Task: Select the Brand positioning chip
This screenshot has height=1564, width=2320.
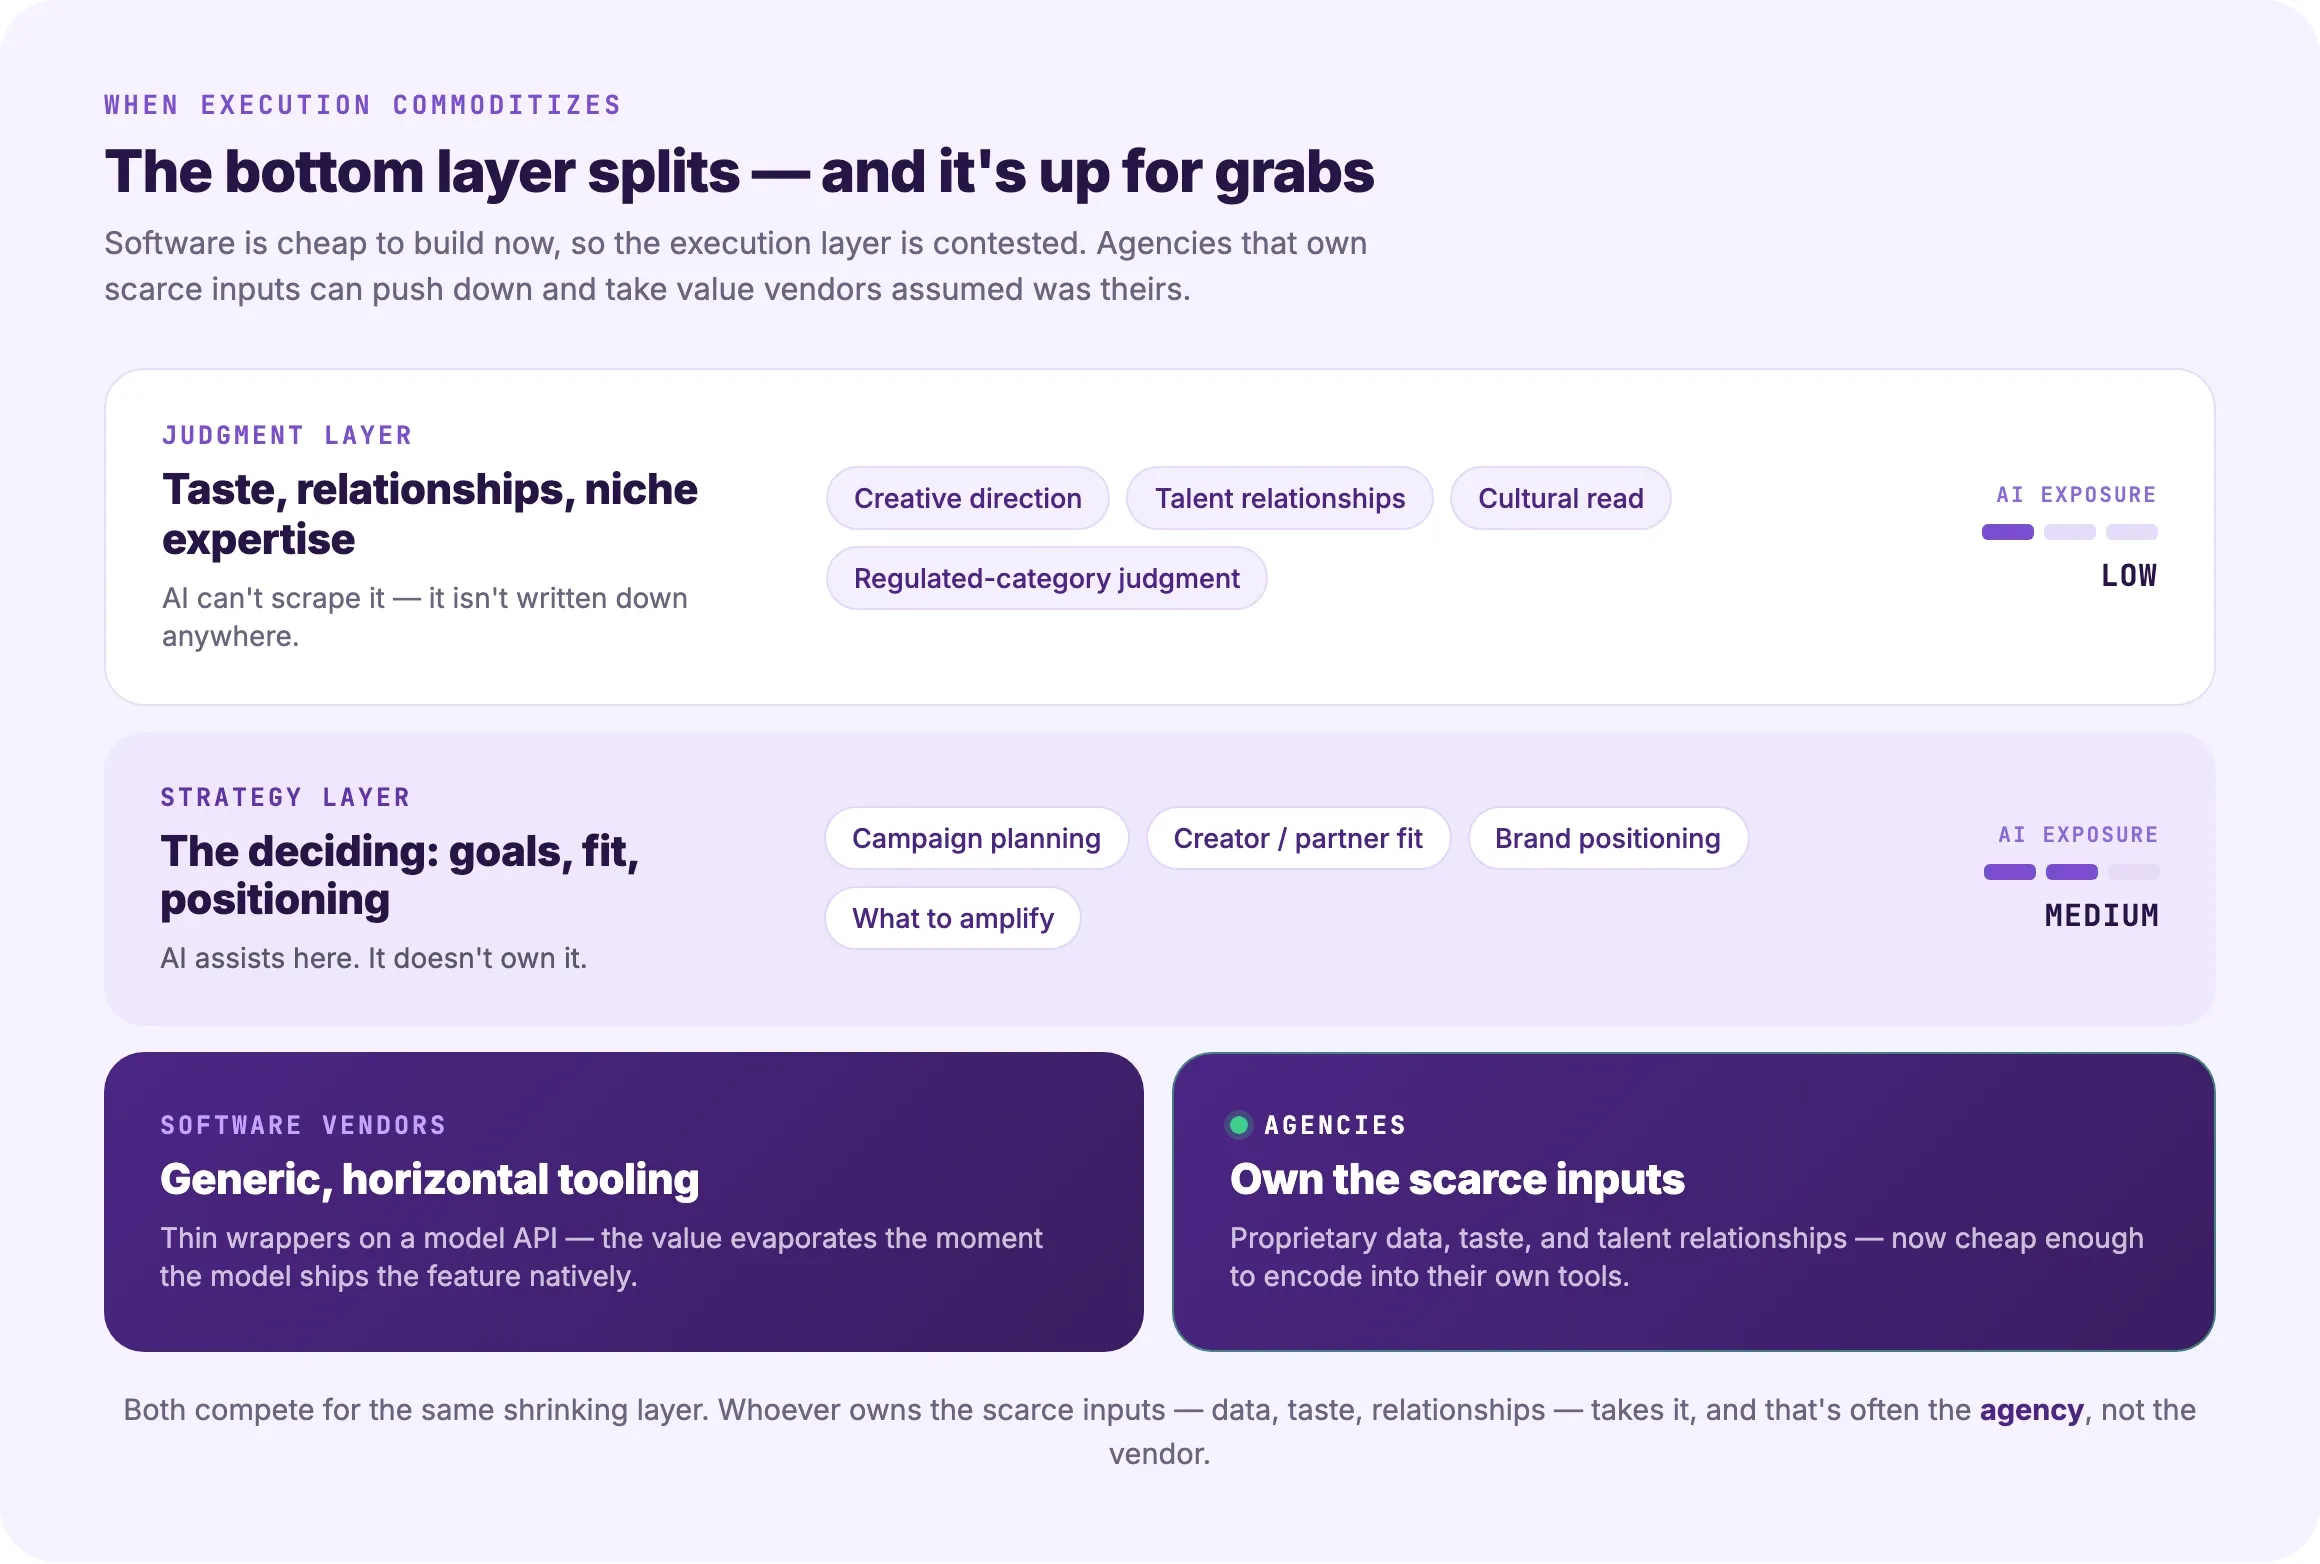Action: coord(1607,838)
